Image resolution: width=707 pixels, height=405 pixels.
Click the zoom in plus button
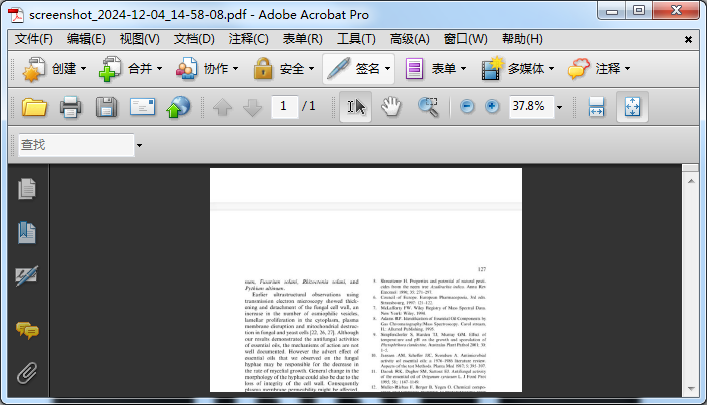[x=492, y=107]
